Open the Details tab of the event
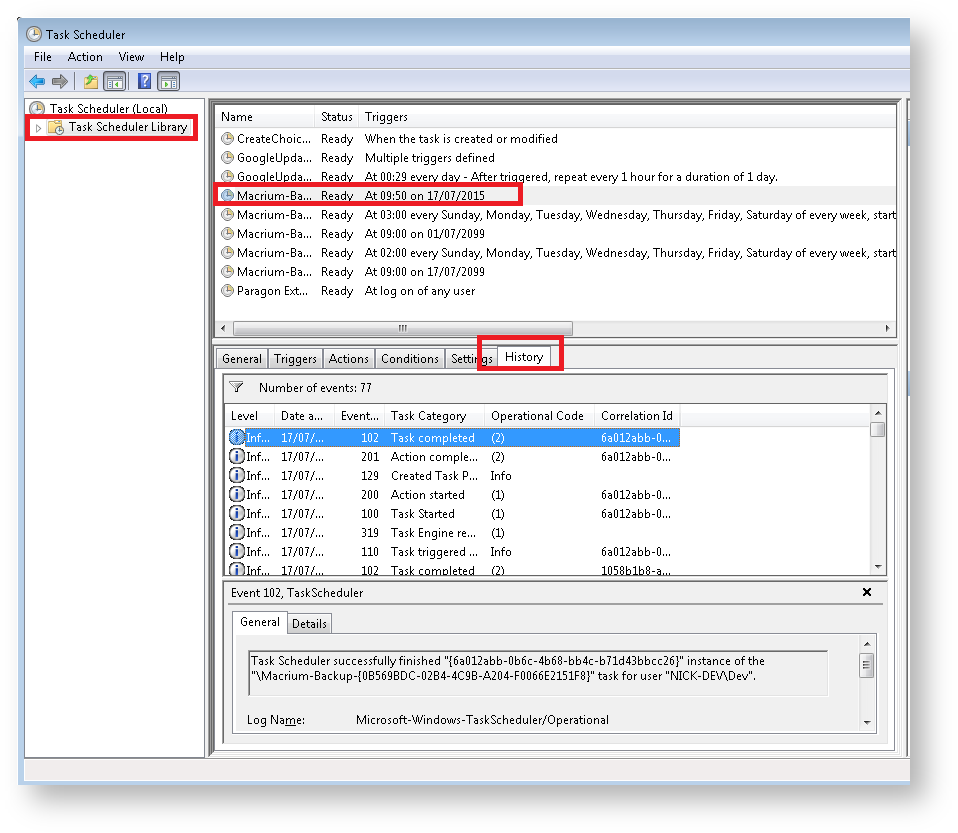Image resolution: width=958 pixels, height=833 pixels. pyautogui.click(x=309, y=624)
